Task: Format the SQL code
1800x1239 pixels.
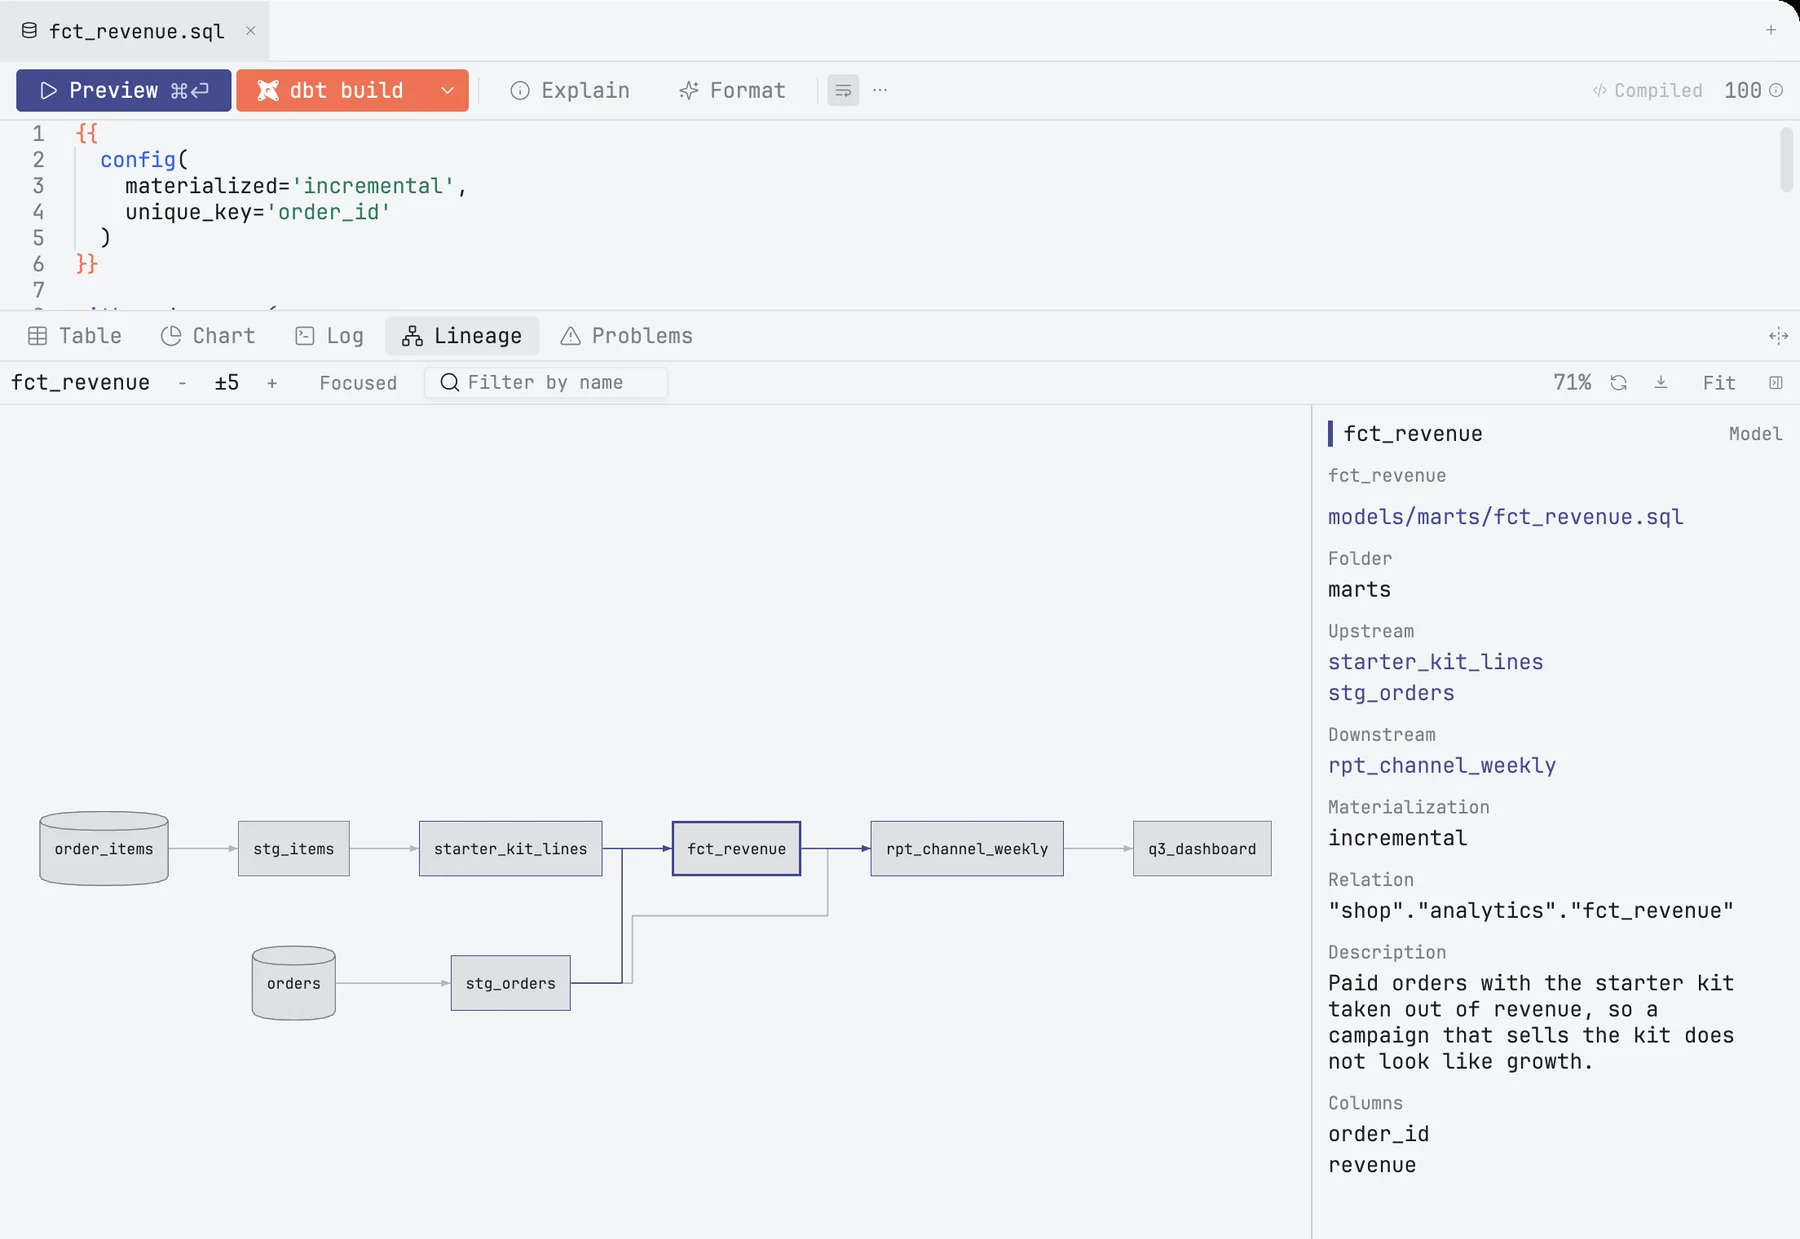Action: [733, 90]
